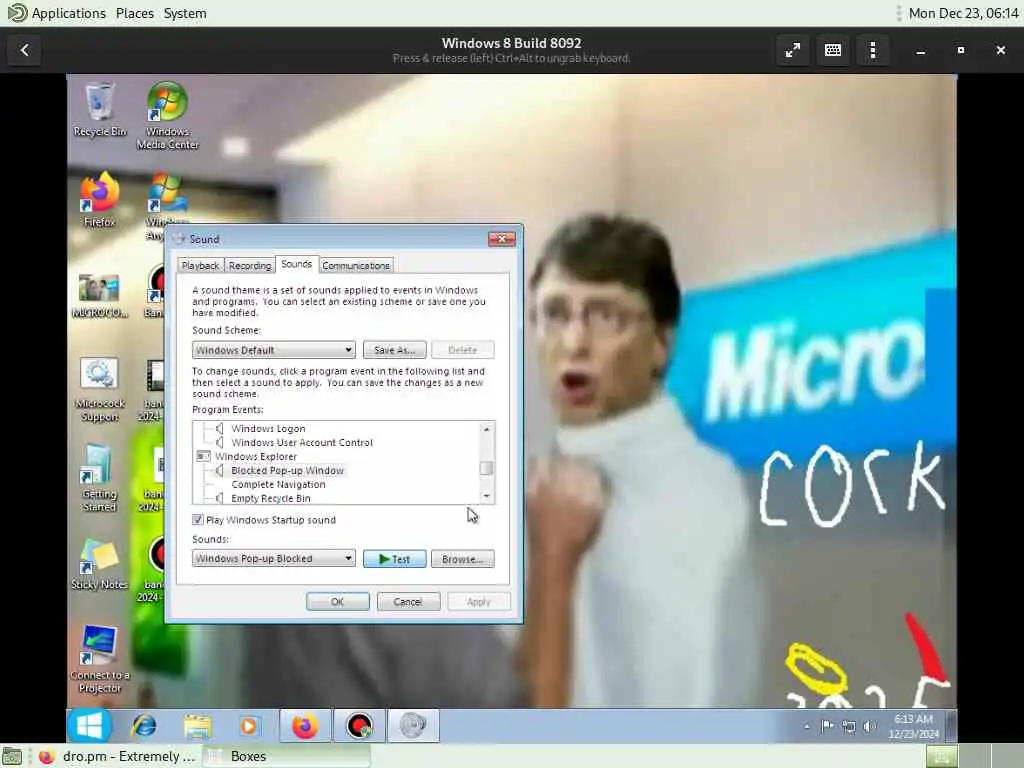The height and width of the screenshot is (768, 1024).
Task: Click the Mon Dec 23 clock in the top panel
Action: (963, 13)
